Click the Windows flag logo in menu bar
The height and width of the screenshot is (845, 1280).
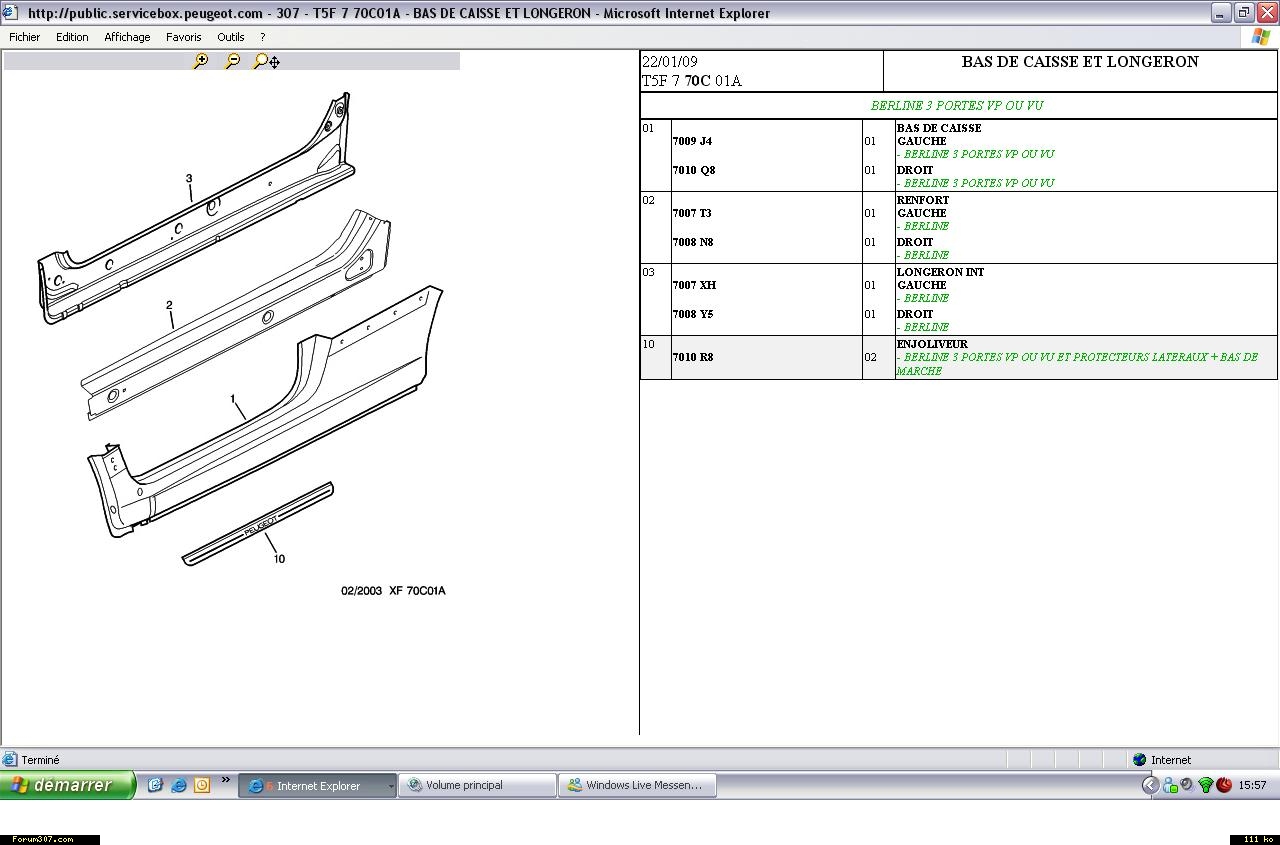pos(1261,37)
